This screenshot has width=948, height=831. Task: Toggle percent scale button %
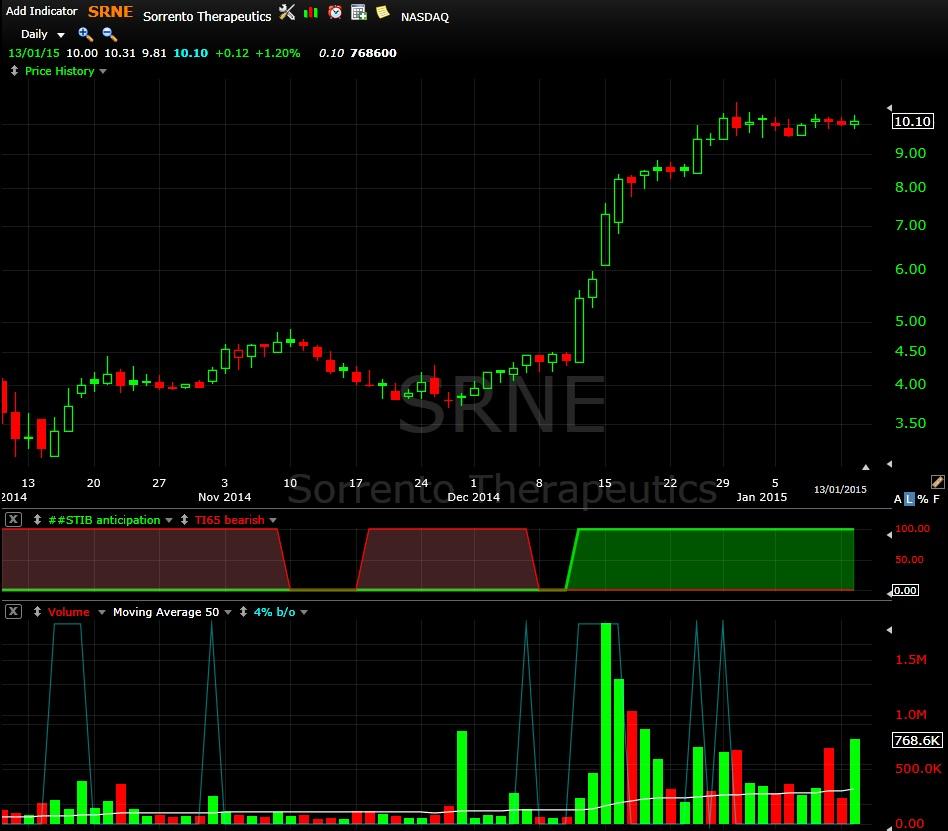(x=923, y=499)
